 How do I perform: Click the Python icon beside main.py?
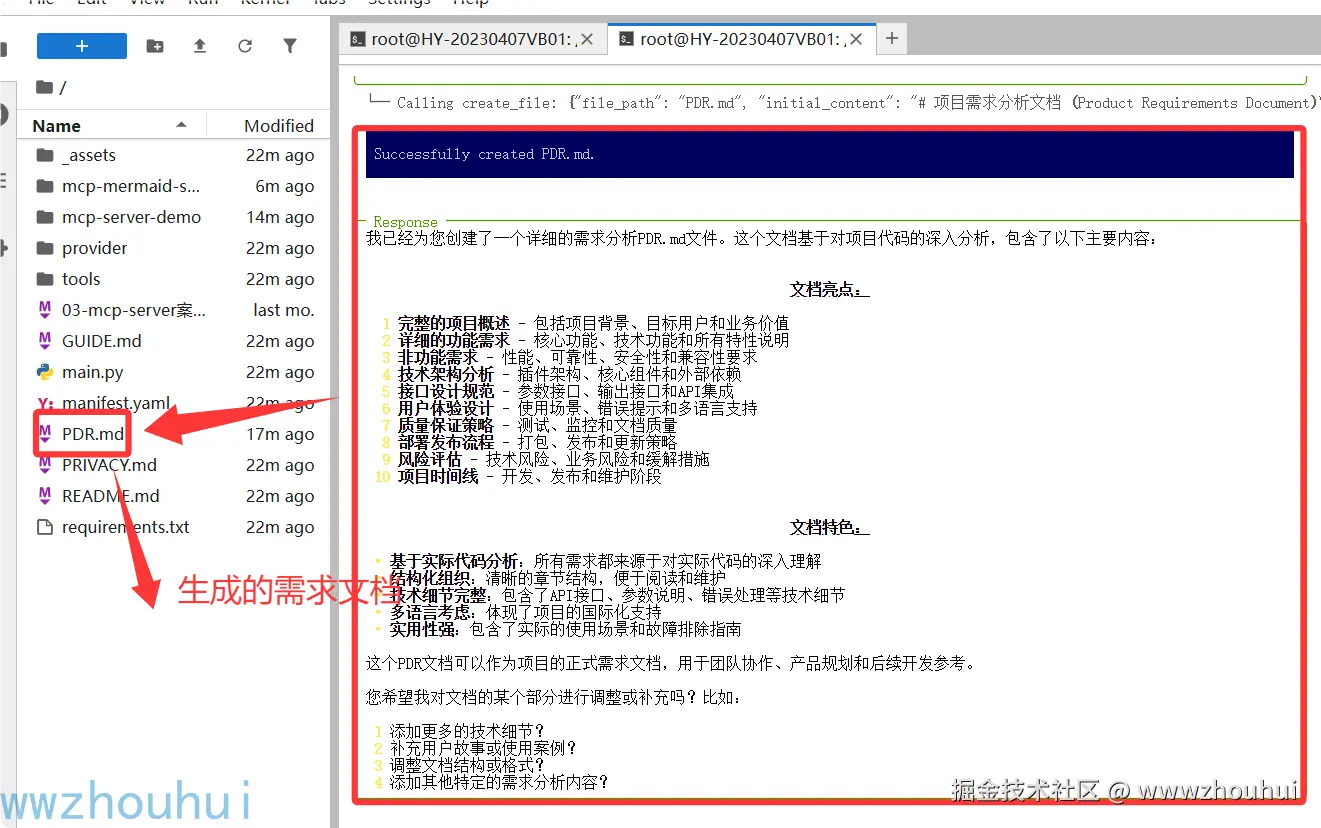pos(44,372)
